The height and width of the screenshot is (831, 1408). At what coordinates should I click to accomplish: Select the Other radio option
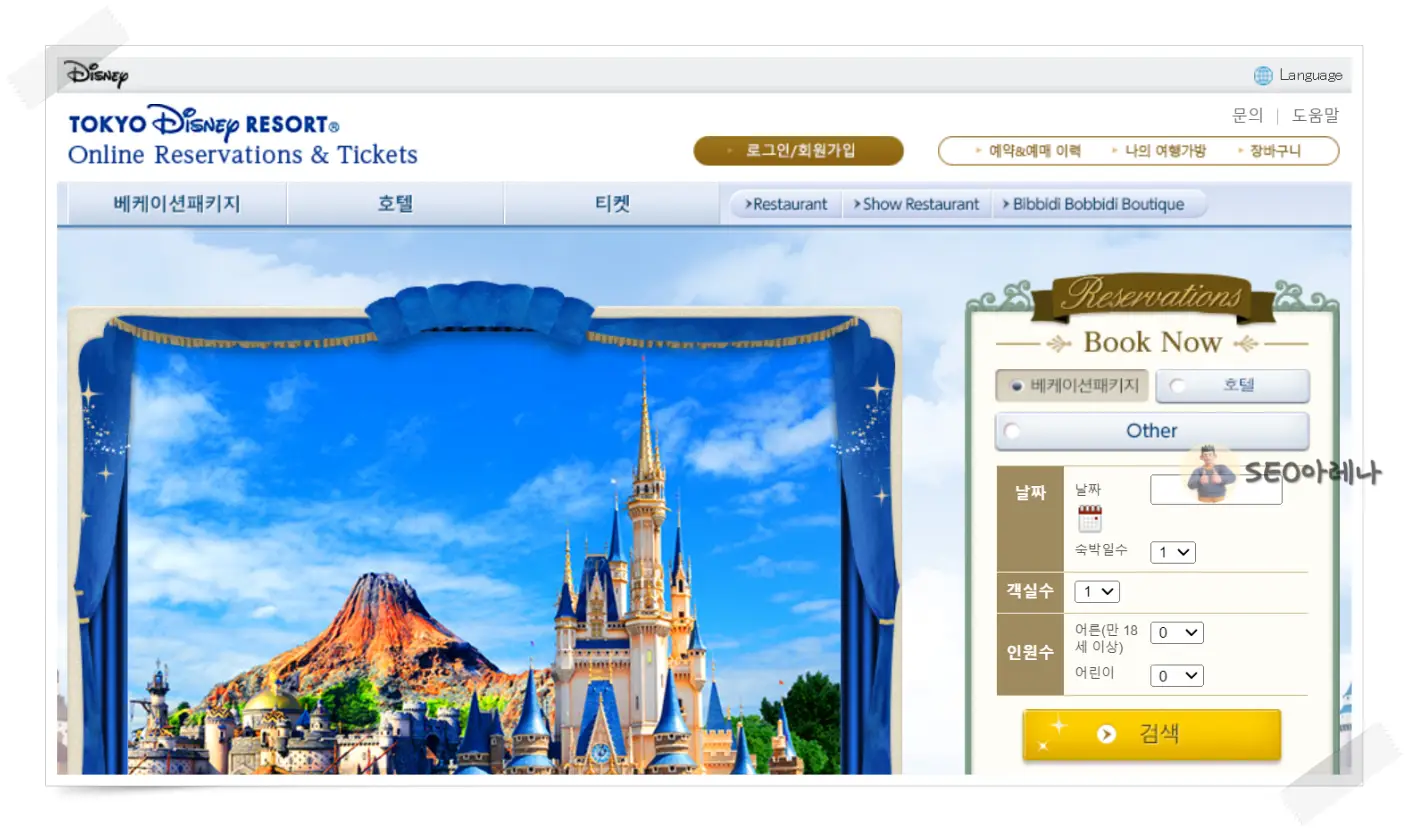click(1152, 431)
